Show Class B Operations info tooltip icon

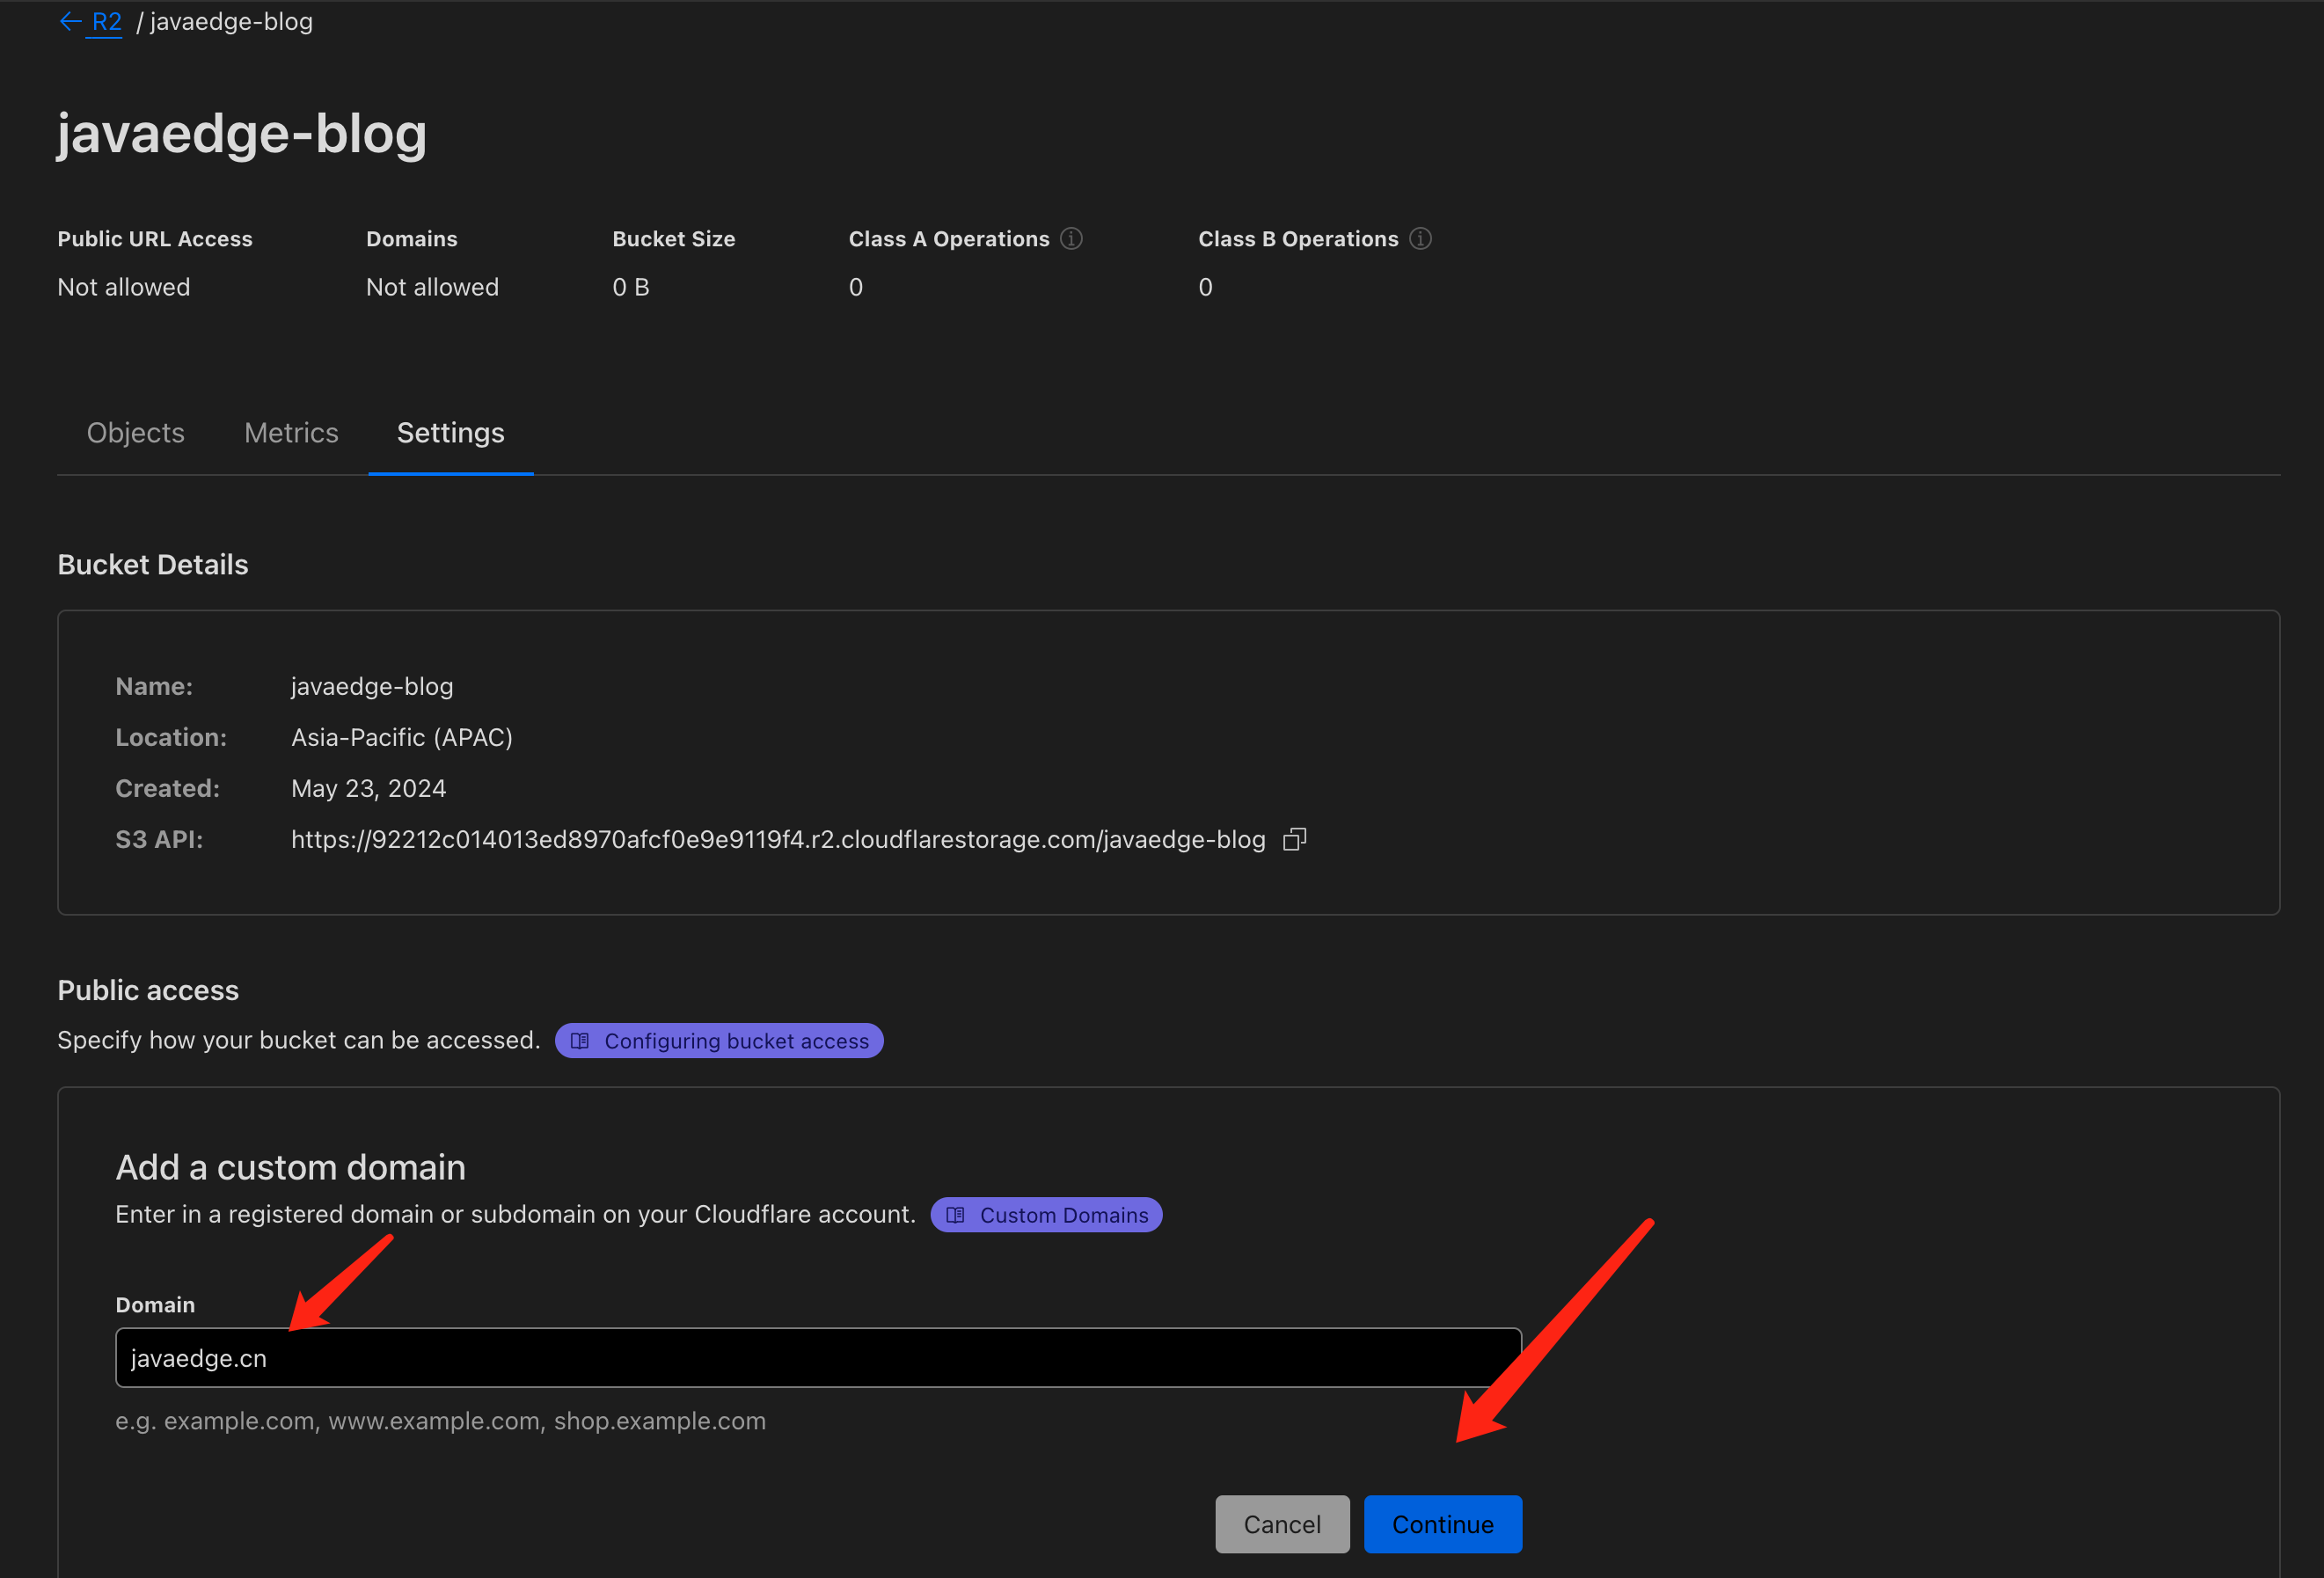[1420, 239]
